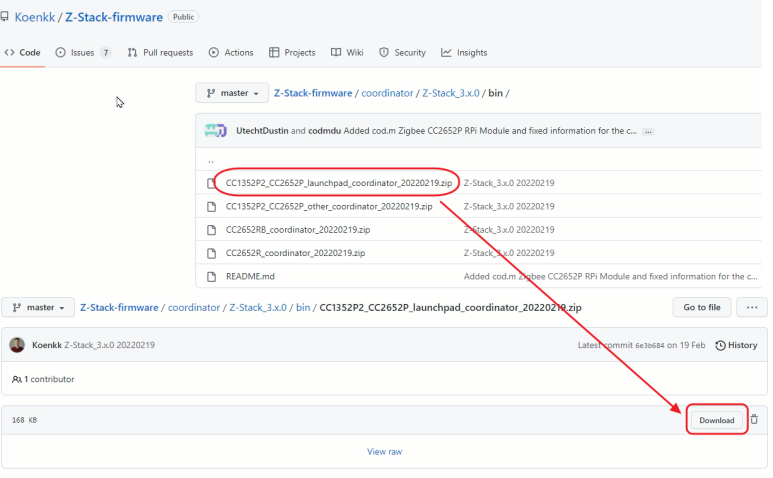The image size is (773, 478).
Task: Open the codmdu author link
Action: (x=324, y=131)
